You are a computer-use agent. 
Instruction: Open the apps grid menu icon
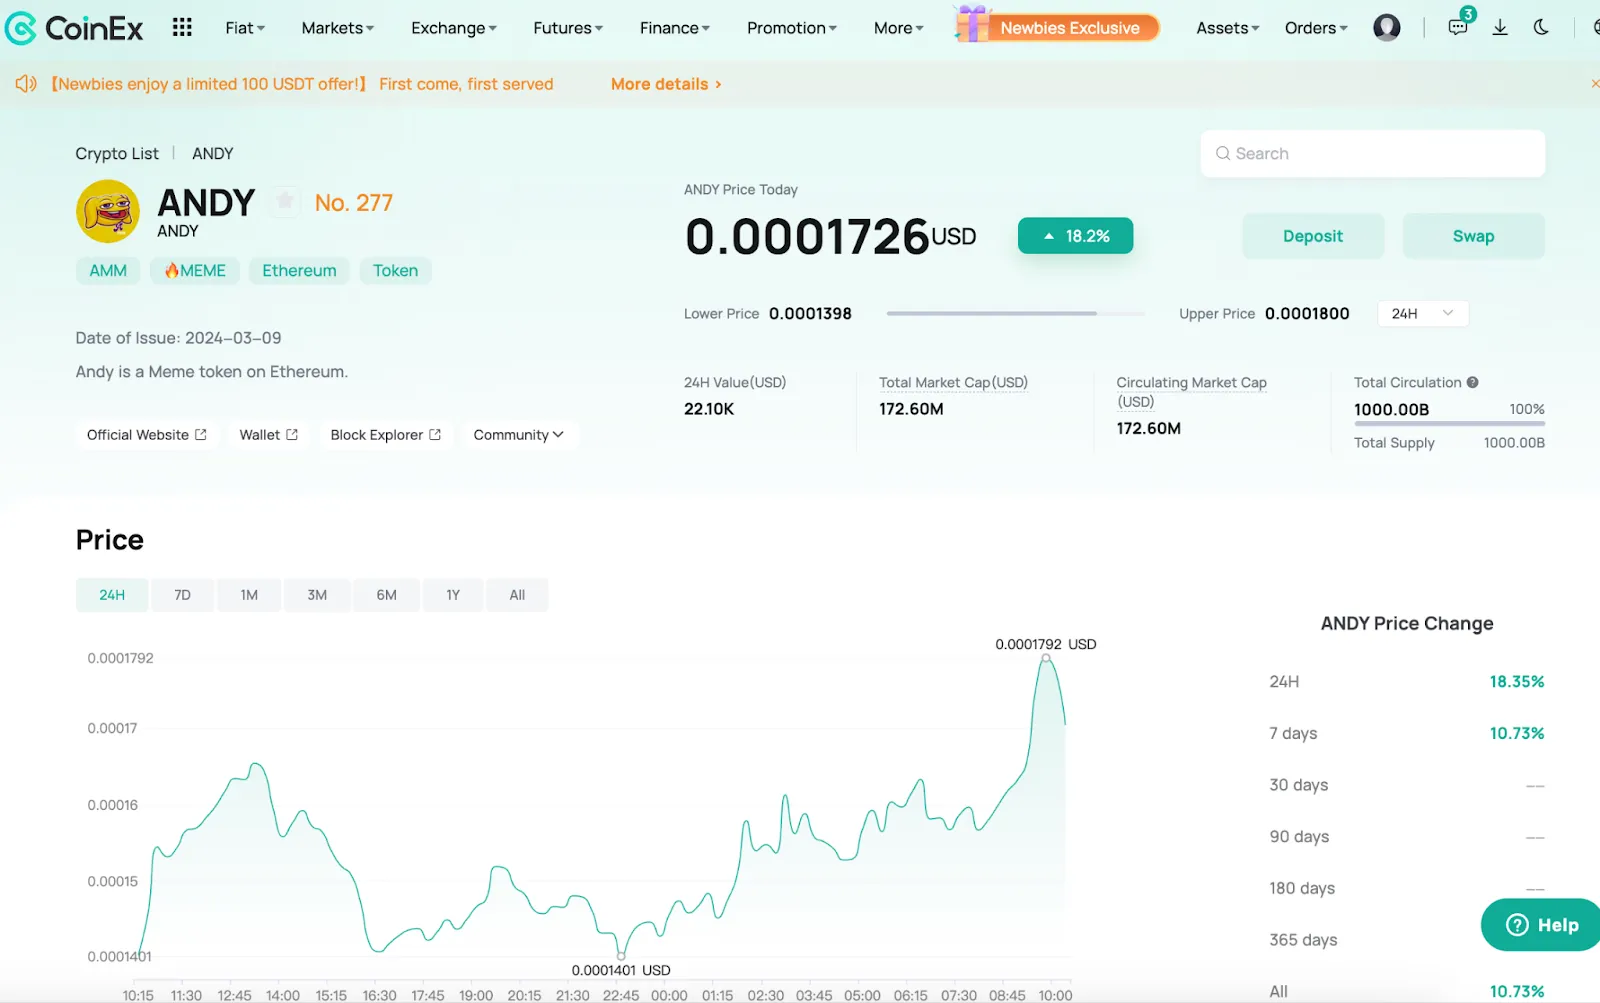[x=182, y=27]
